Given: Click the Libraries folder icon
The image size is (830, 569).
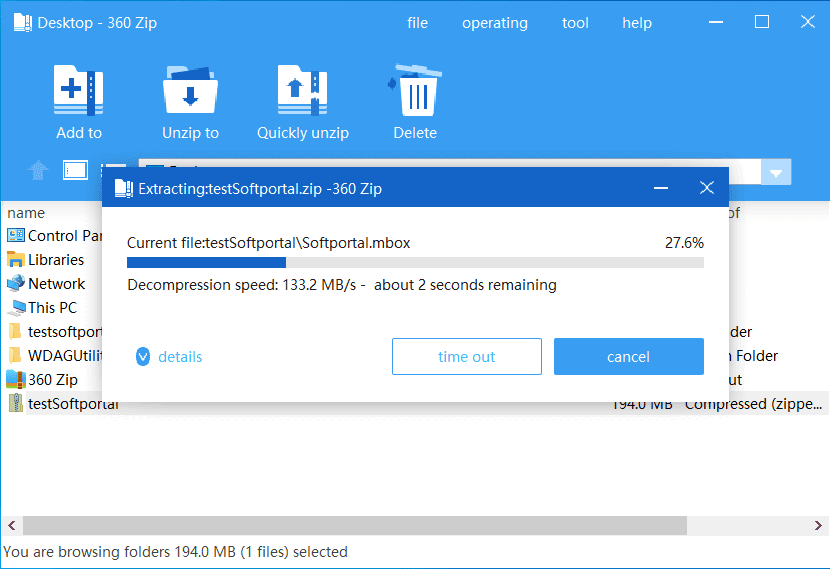Looking at the screenshot, I should point(16,259).
